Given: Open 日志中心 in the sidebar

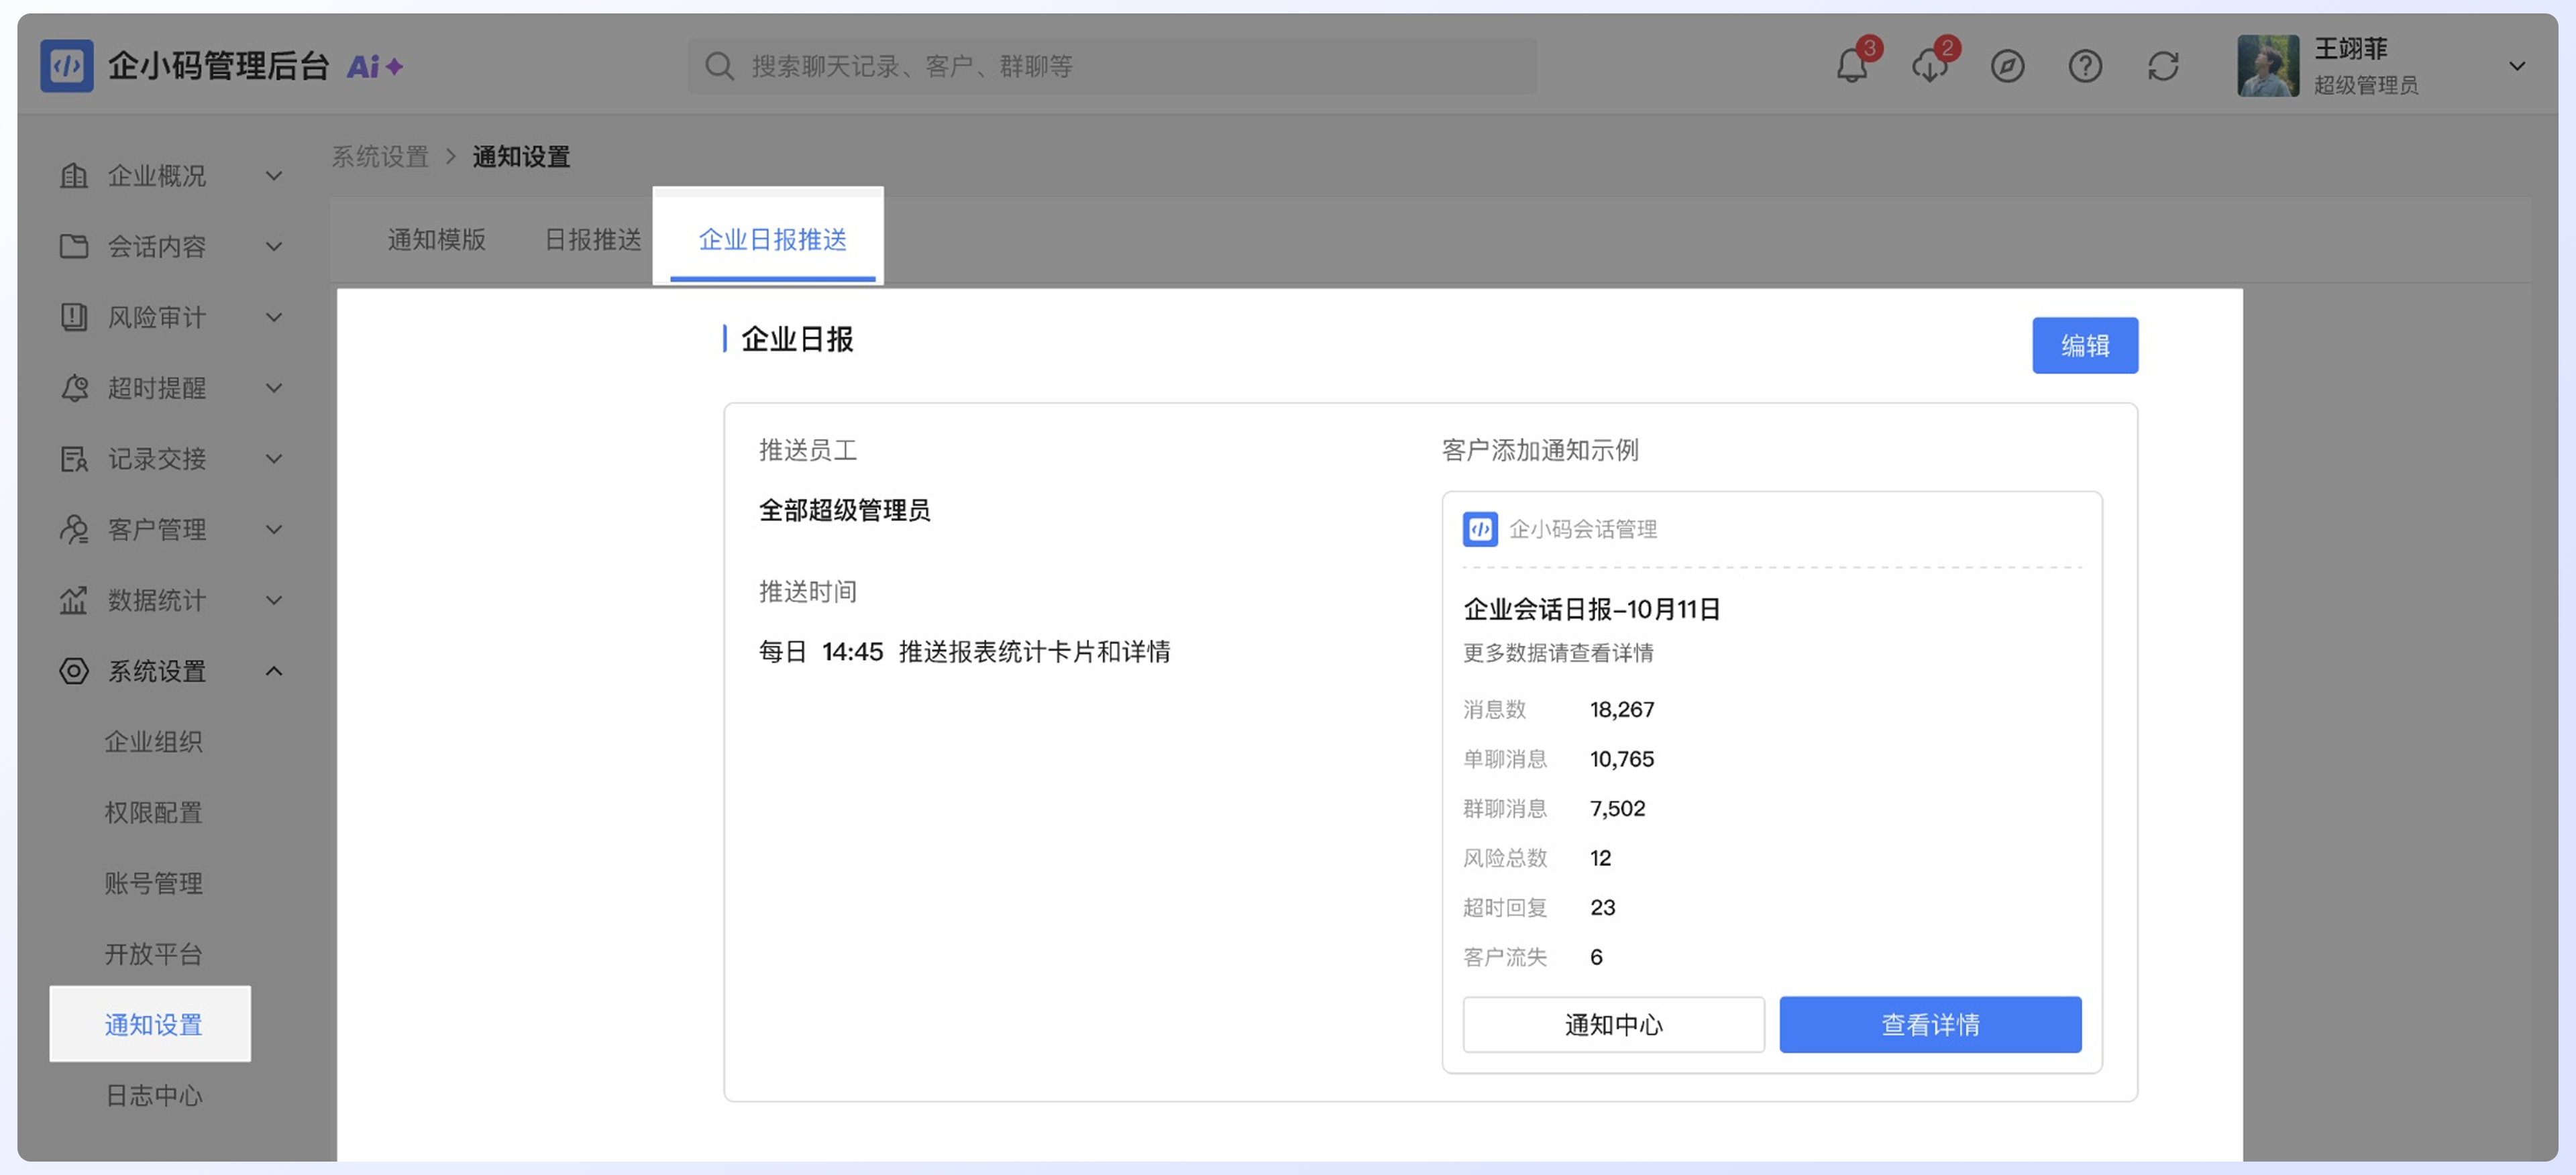Looking at the screenshot, I should pos(154,1096).
